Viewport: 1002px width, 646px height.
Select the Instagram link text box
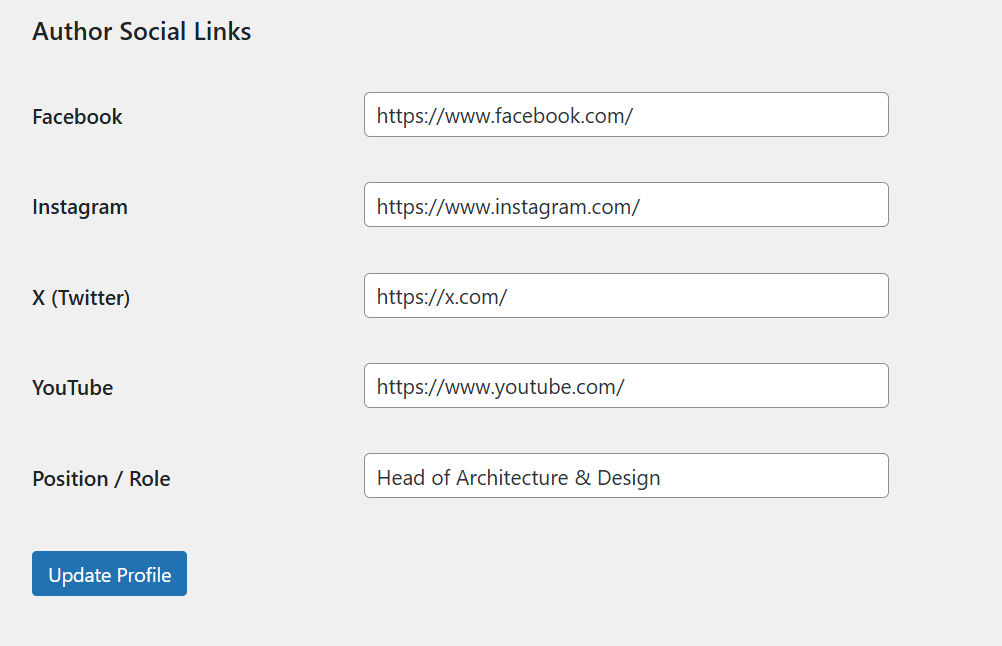[x=625, y=204]
